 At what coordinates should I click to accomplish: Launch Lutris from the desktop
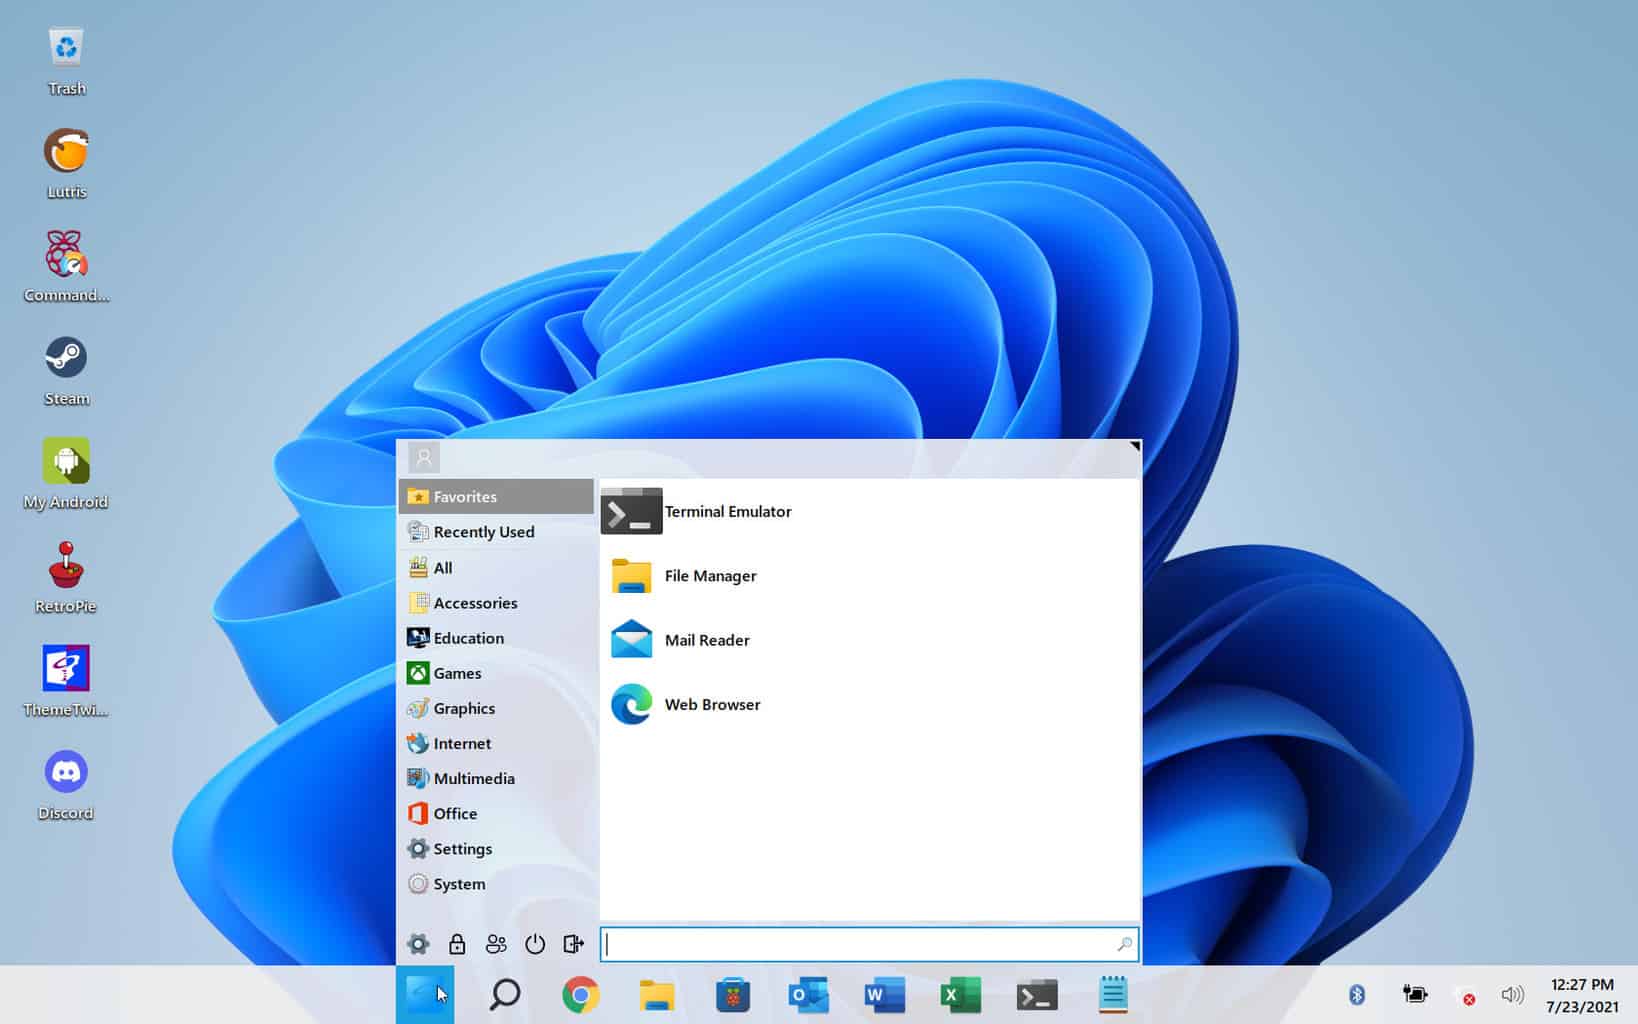[66, 164]
